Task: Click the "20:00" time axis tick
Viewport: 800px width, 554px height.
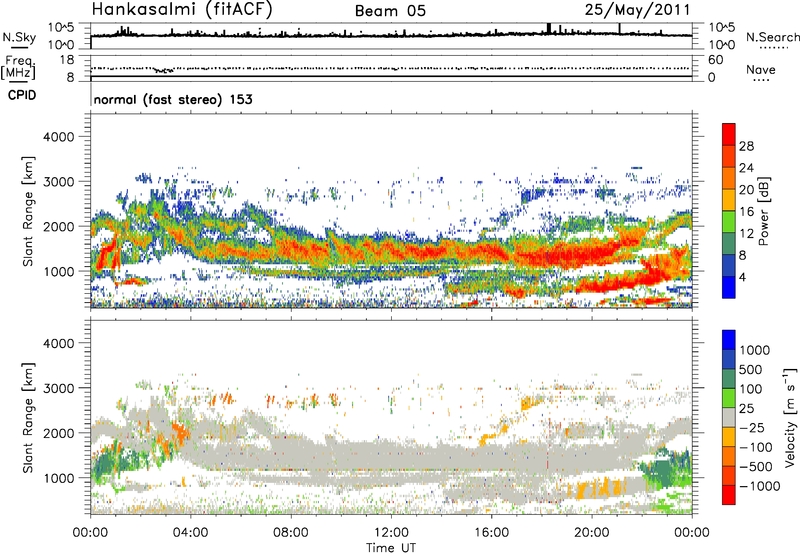Action: [592, 533]
